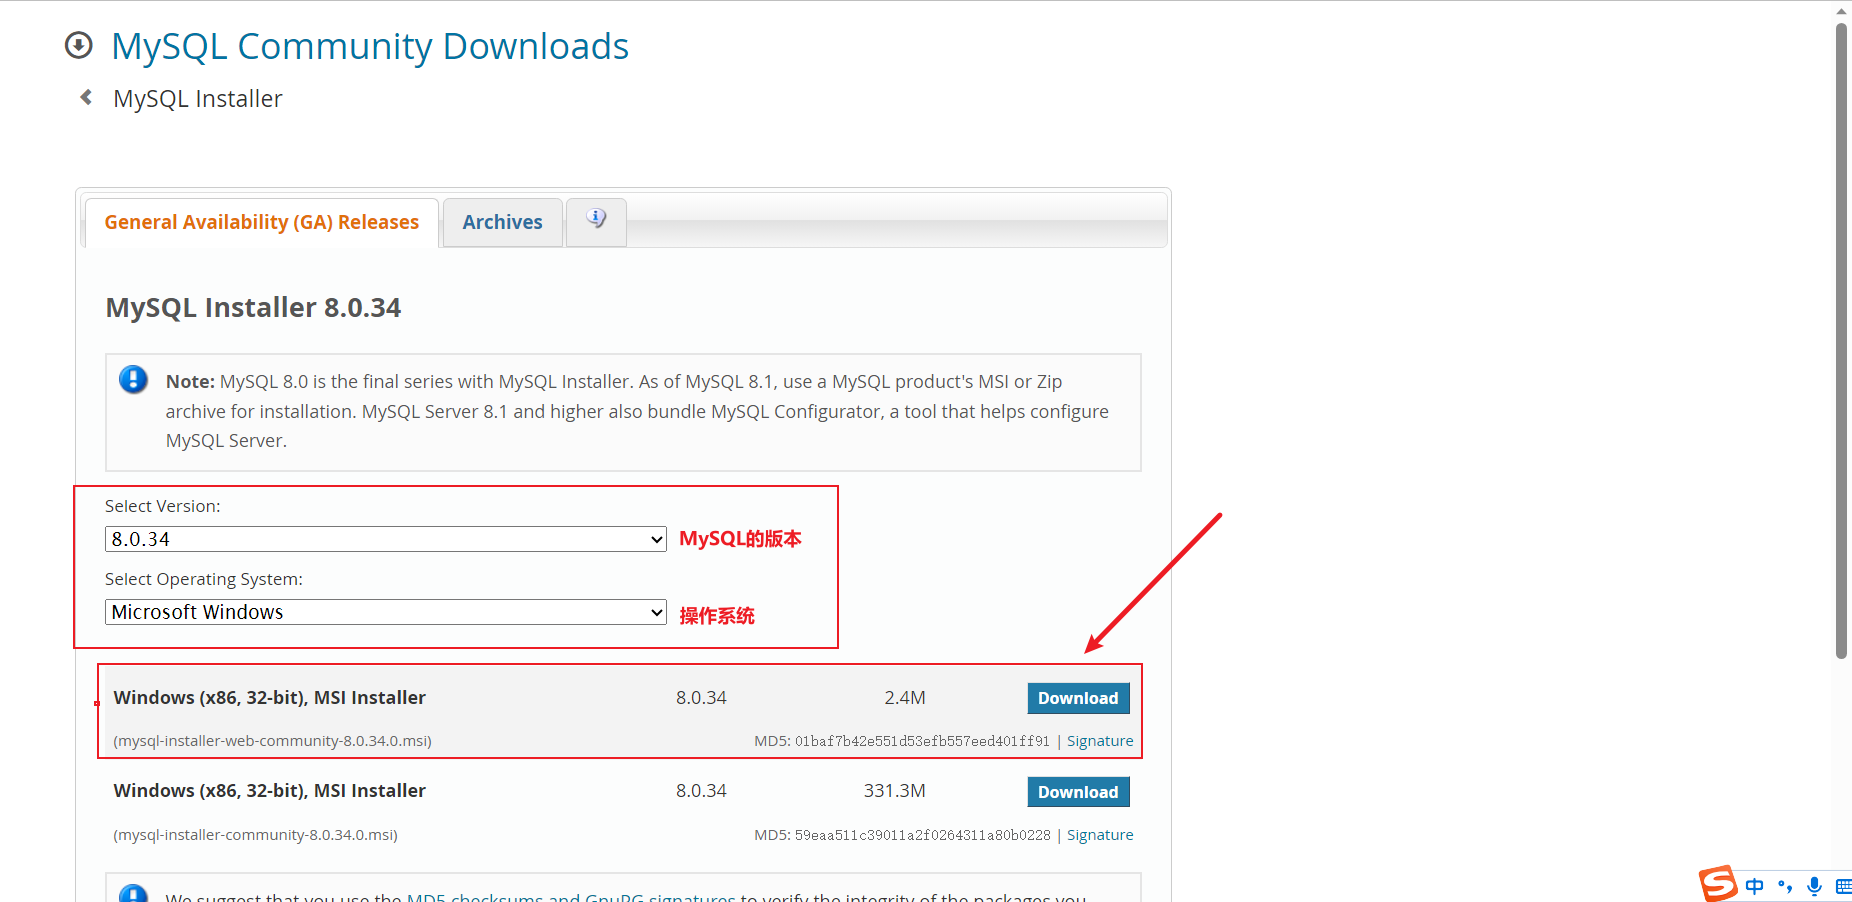The image size is (1852, 902).
Task: Click the MySQL Installer breadcrumb text
Action: 198,99
